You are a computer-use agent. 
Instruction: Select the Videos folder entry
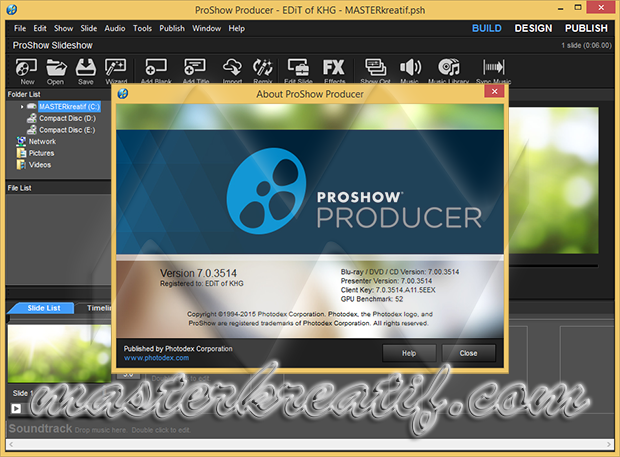click(x=40, y=164)
